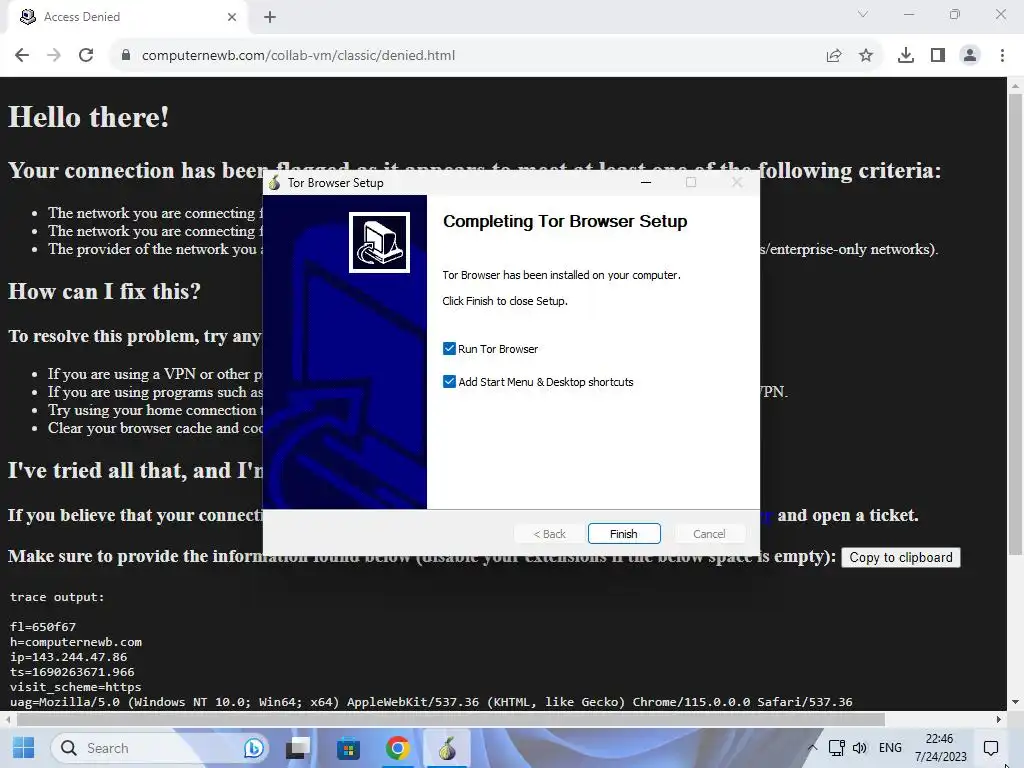This screenshot has width=1024, height=768.
Task: Click the 'h=computernewb.com' trace line
Action: 76,642
